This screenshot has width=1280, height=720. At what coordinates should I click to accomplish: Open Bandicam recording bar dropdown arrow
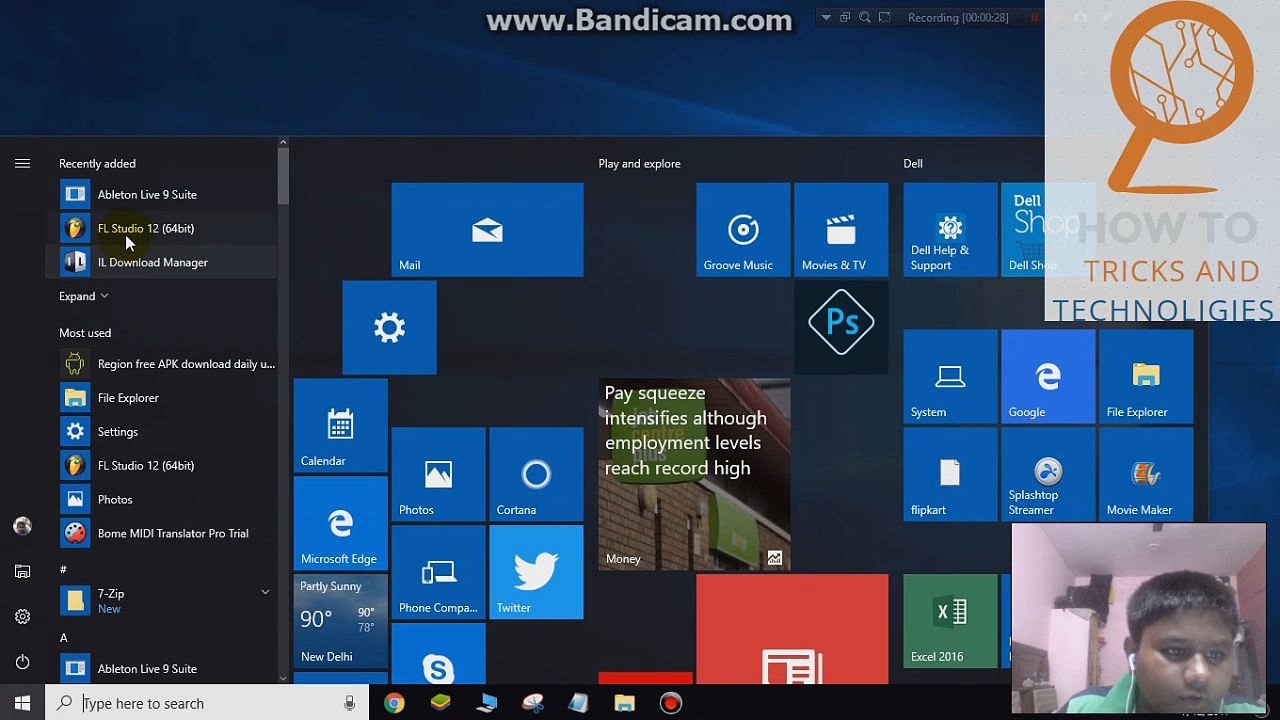pos(825,17)
